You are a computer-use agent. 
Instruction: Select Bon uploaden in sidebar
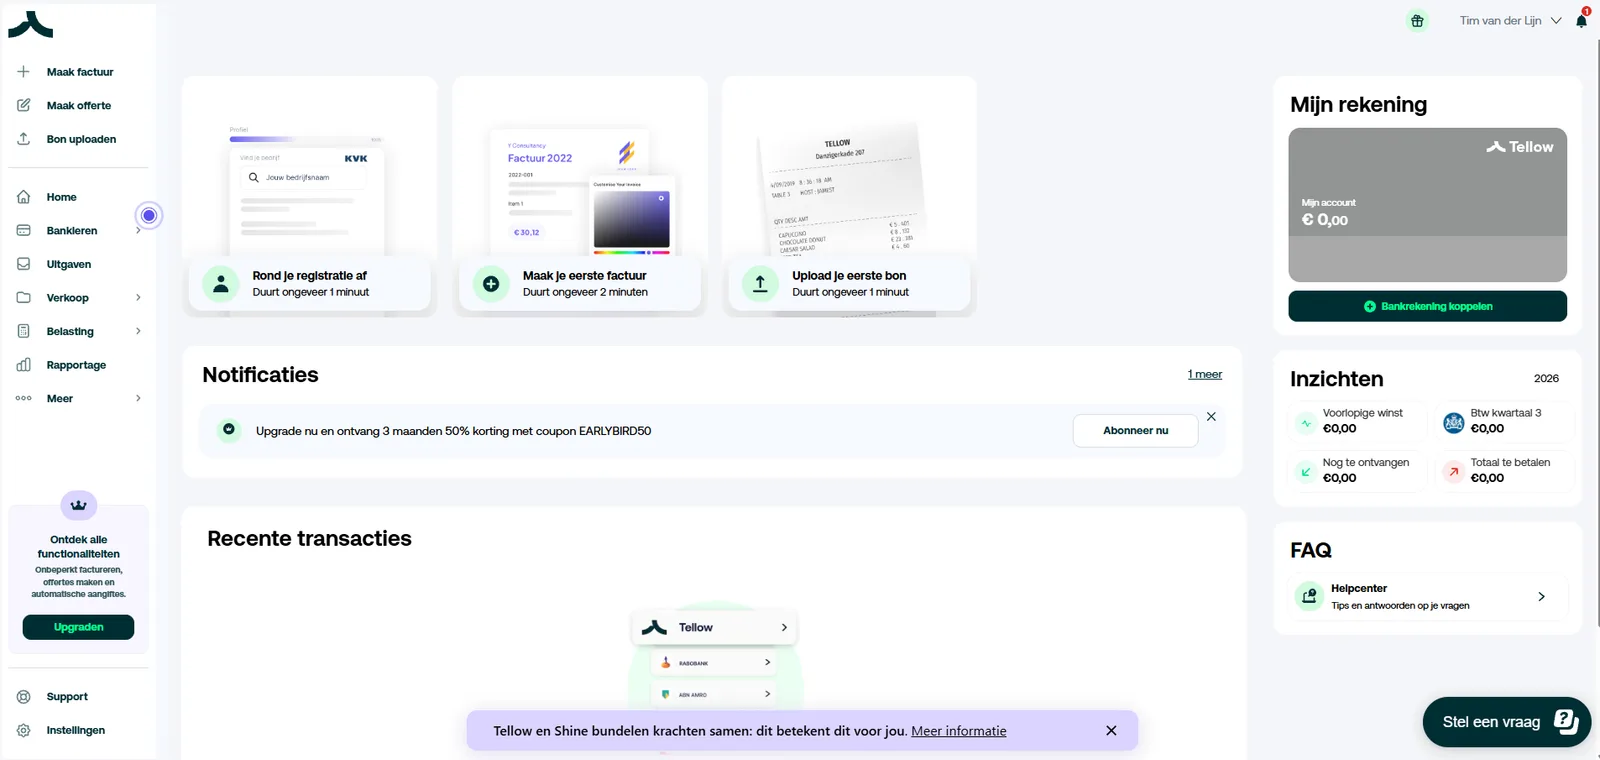click(x=81, y=139)
